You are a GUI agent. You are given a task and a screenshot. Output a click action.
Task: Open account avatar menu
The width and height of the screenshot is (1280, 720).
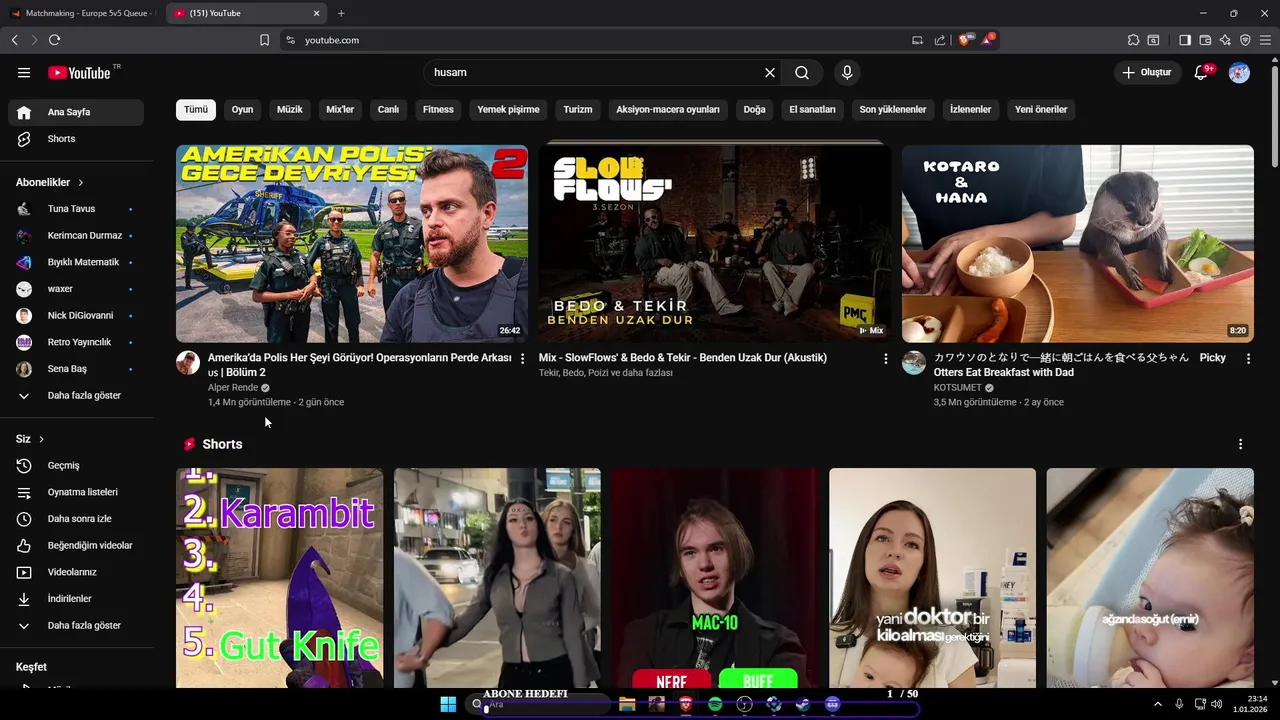(1239, 73)
